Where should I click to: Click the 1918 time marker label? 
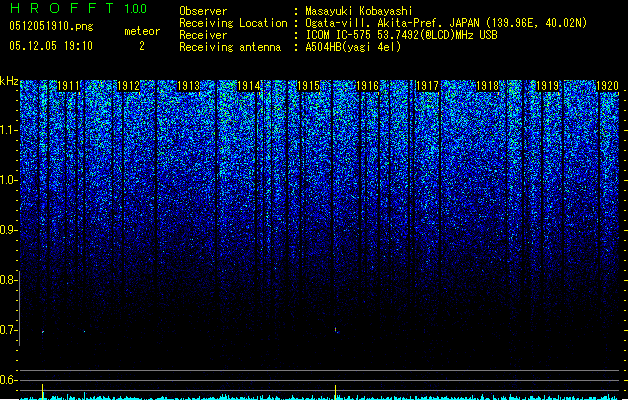click(487, 86)
